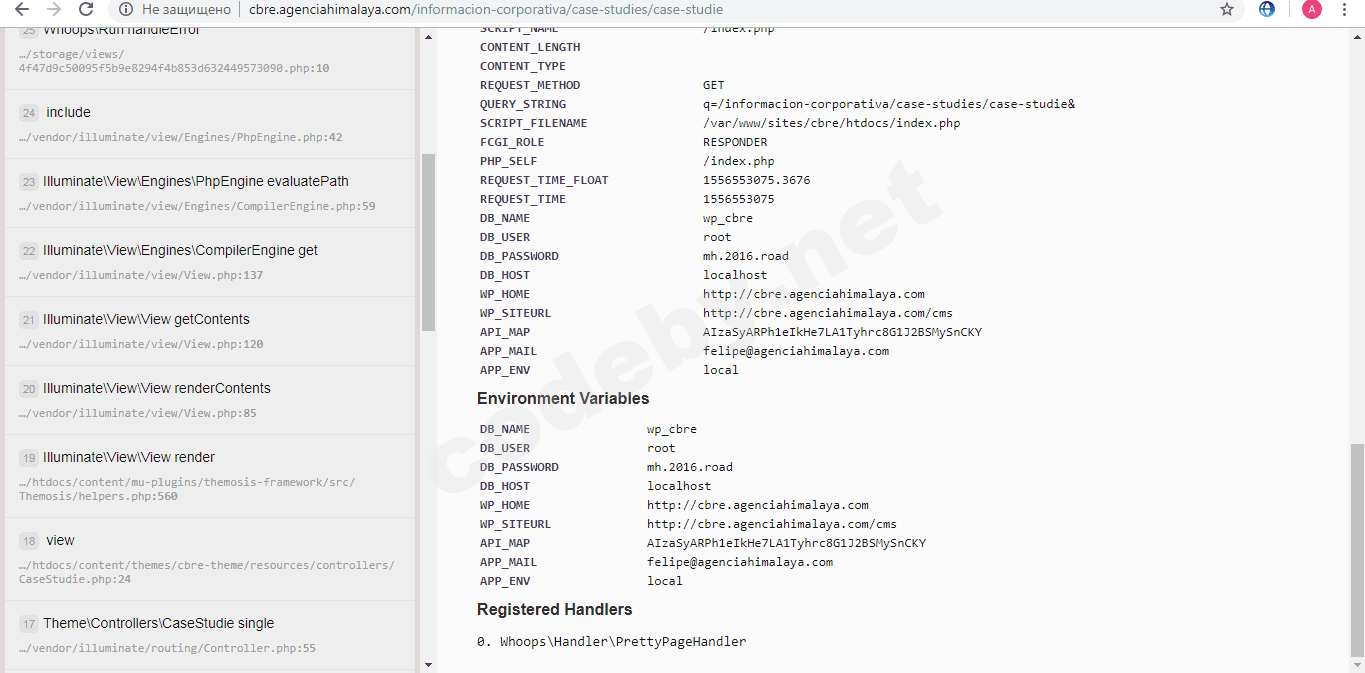Viewport: 1365px width, 673px height.
Task: Click the View.php:120 file path
Action: click(x=141, y=345)
